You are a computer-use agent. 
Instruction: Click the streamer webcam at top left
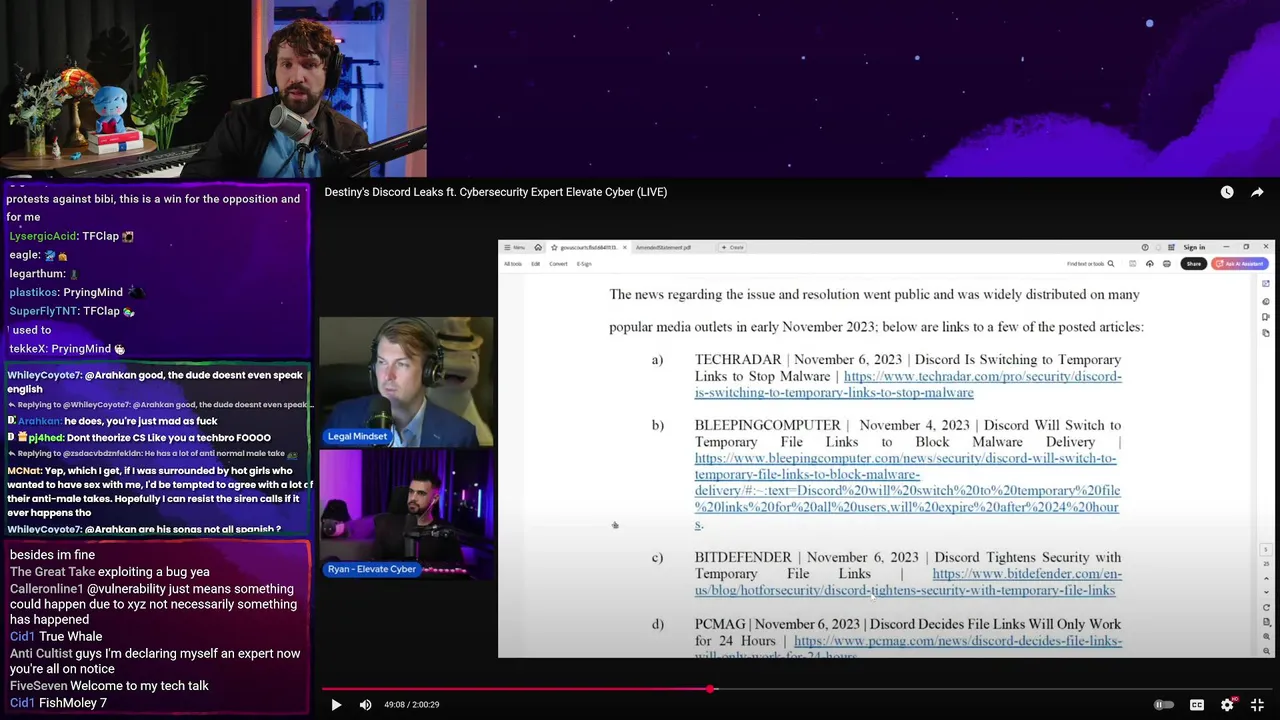[x=213, y=89]
